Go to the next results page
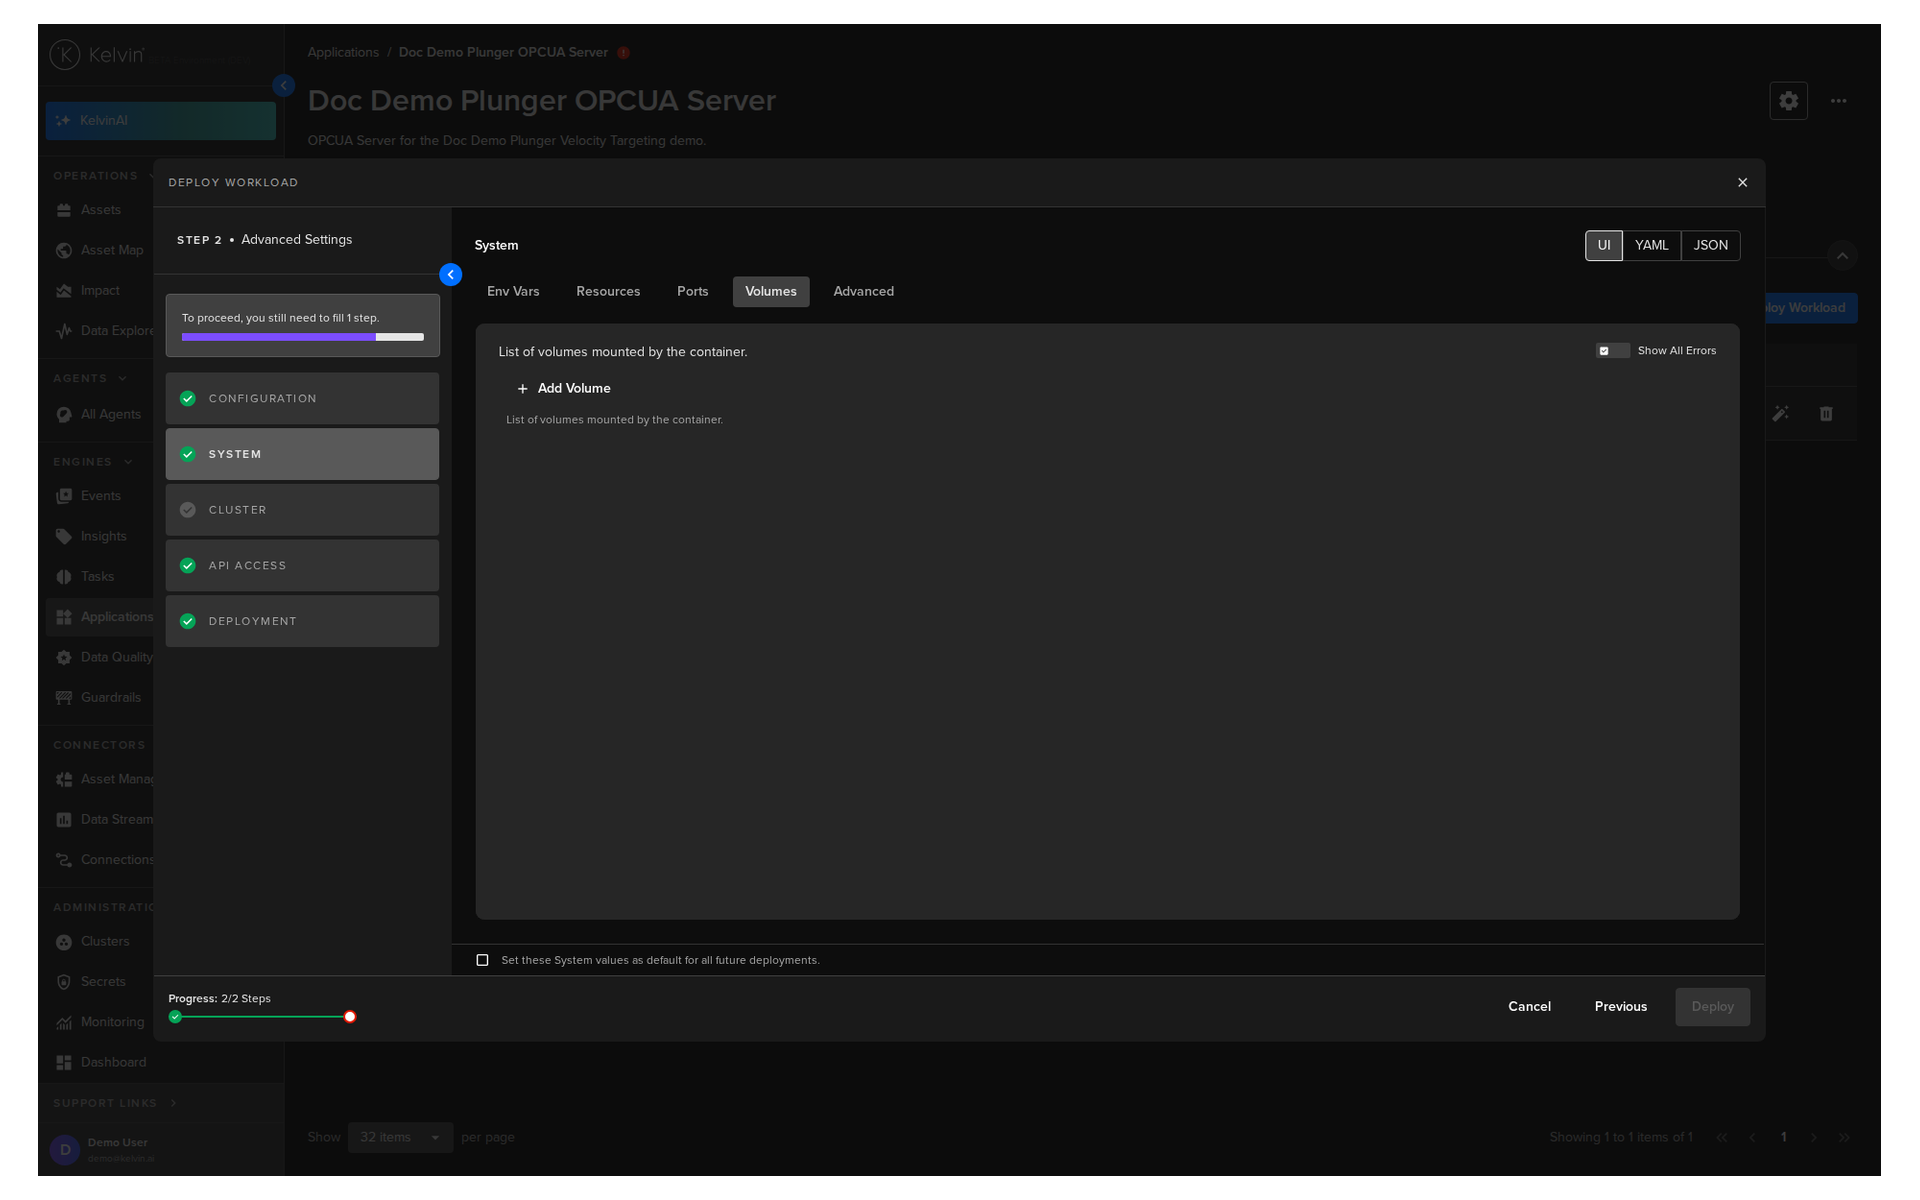The image size is (1920, 1200). [1813, 1138]
